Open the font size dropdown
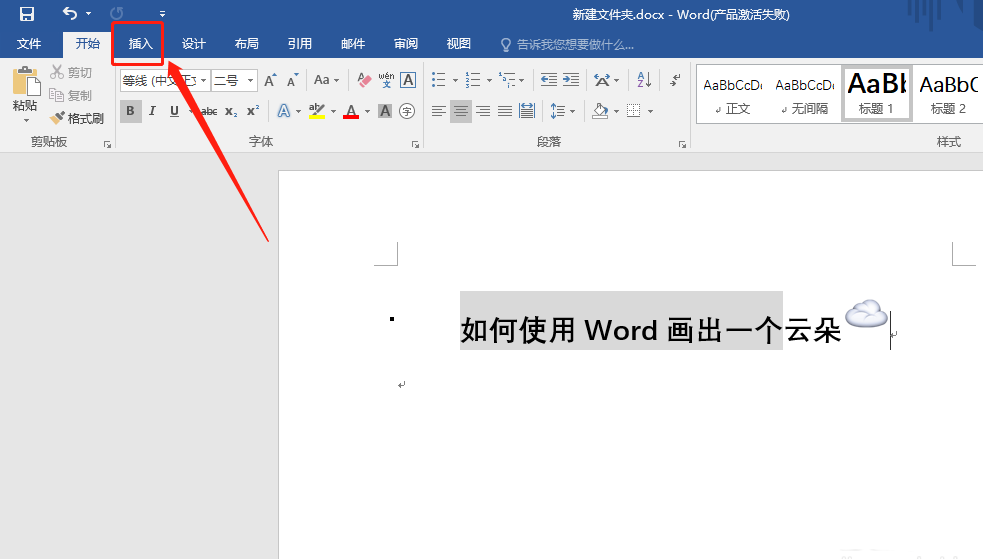 (250, 80)
